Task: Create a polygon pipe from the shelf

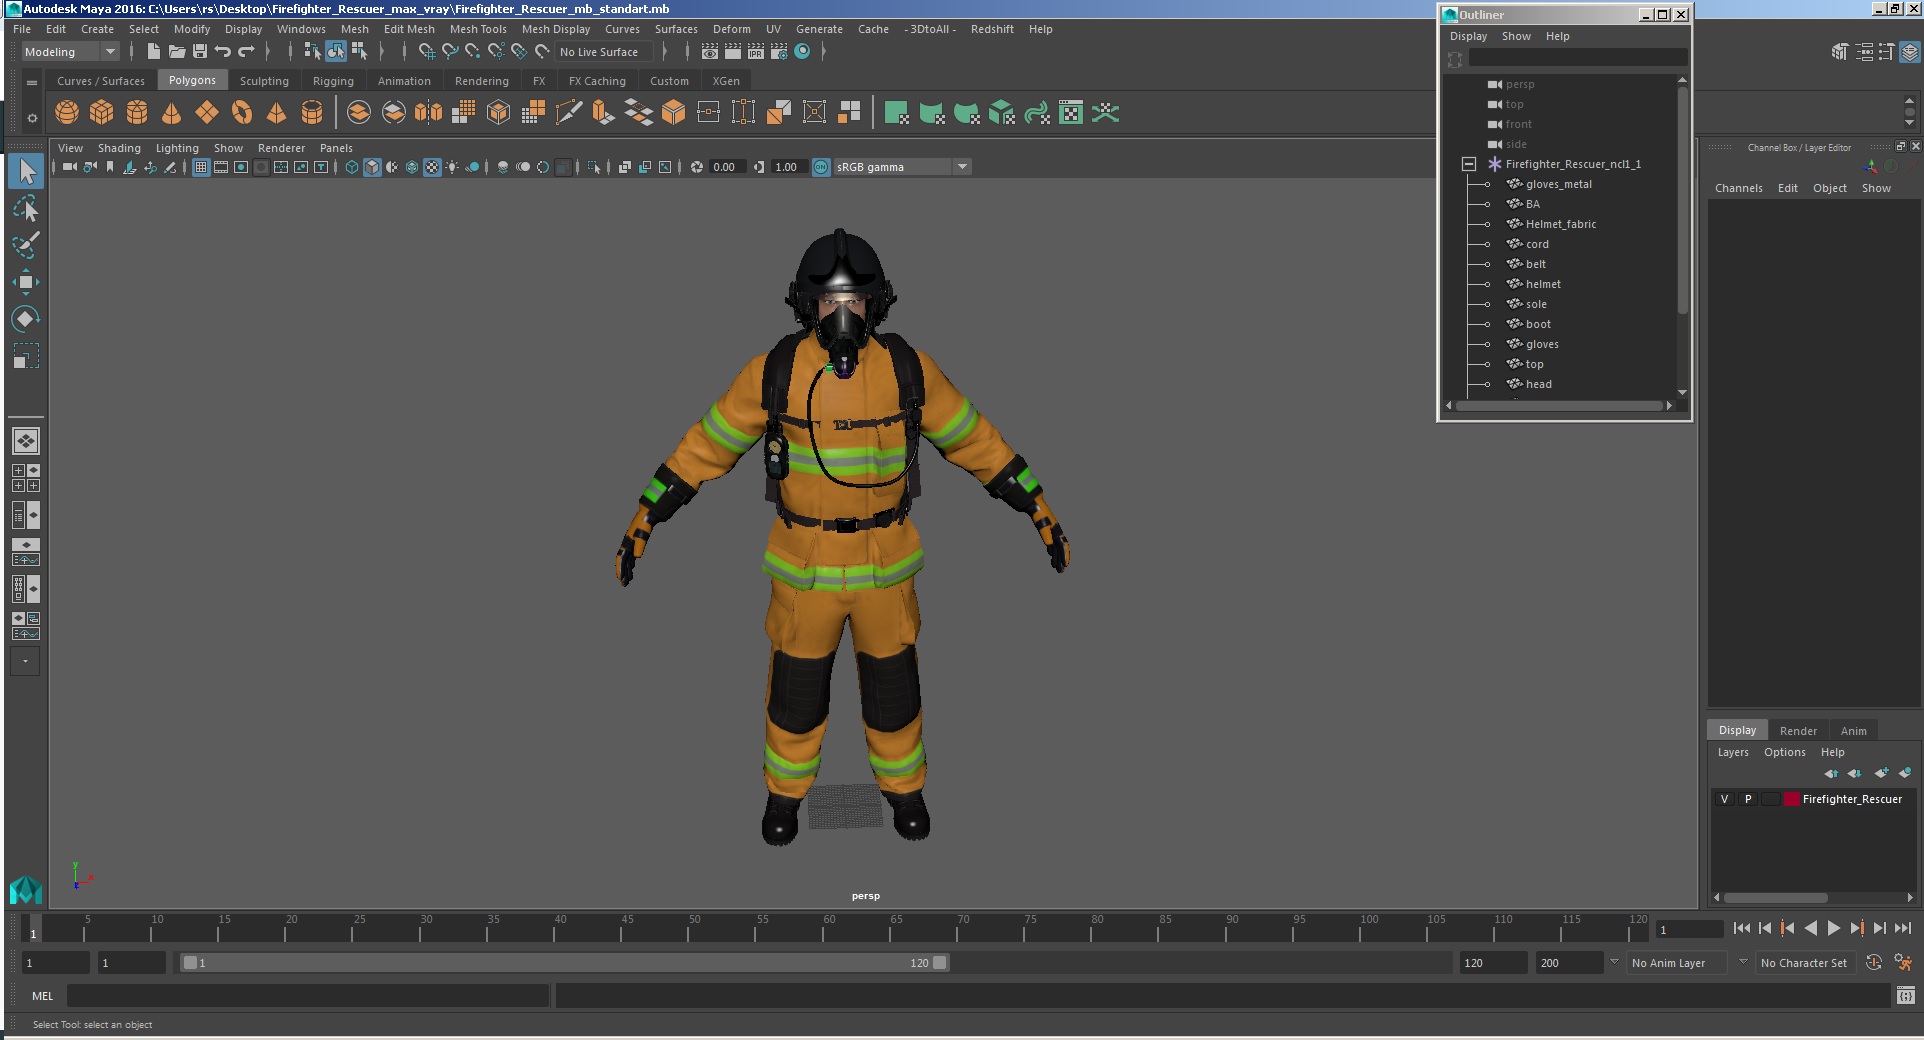Action: click(312, 113)
